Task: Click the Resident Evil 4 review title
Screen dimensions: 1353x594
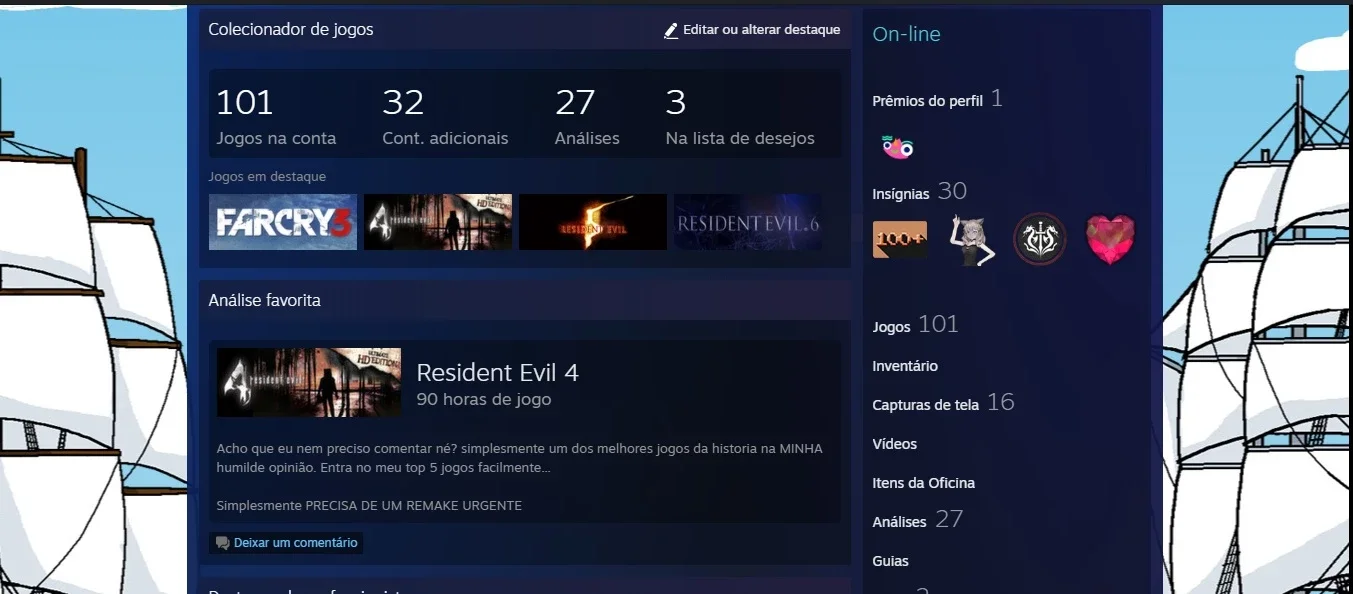Action: [497, 373]
